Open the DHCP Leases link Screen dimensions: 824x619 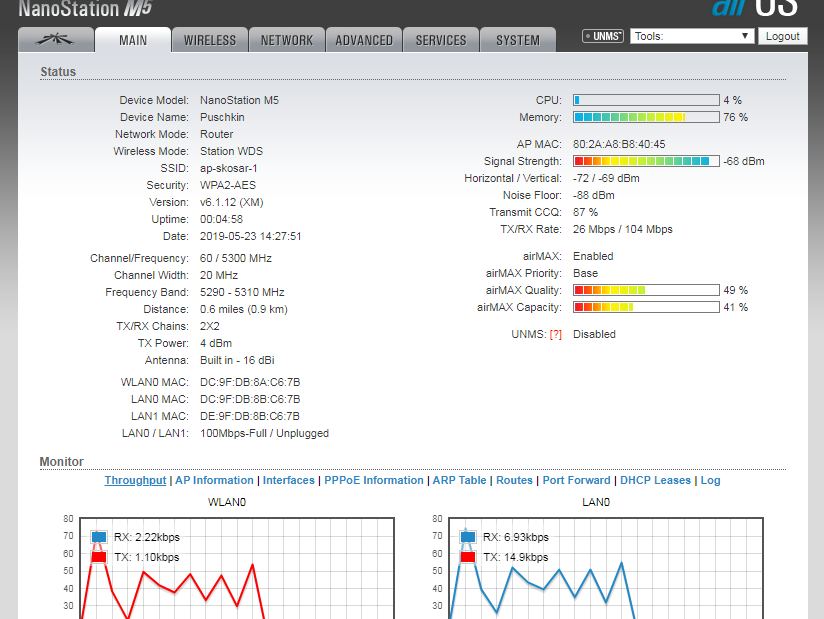(655, 480)
